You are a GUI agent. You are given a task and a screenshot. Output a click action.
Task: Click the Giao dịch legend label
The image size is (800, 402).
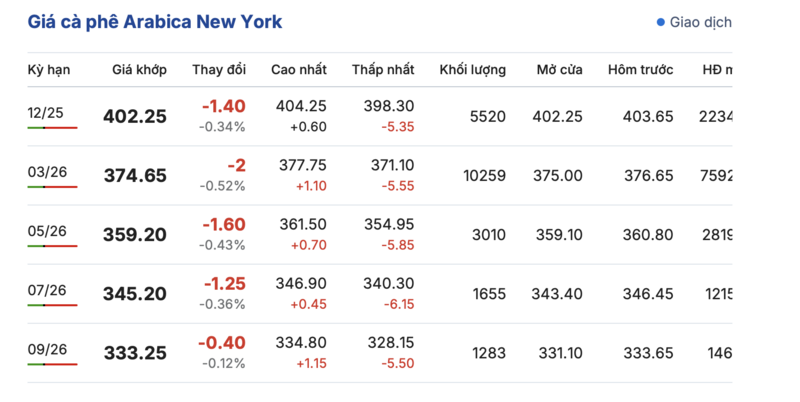(x=700, y=22)
